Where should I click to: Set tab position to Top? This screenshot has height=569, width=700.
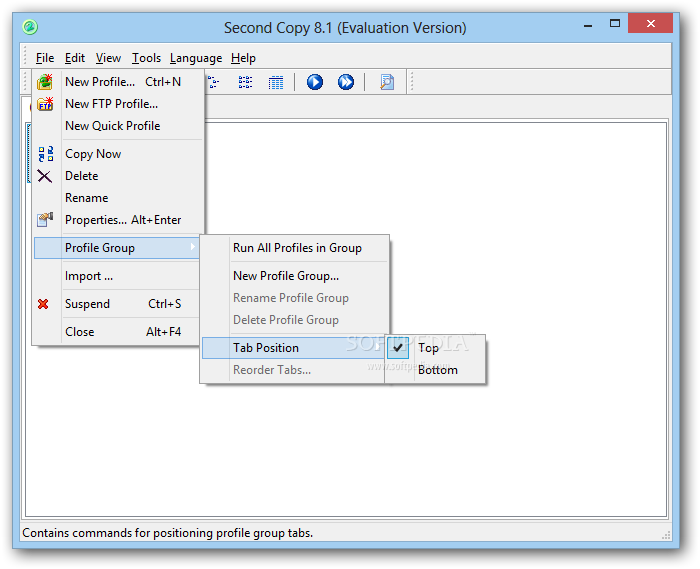[x=435, y=348]
